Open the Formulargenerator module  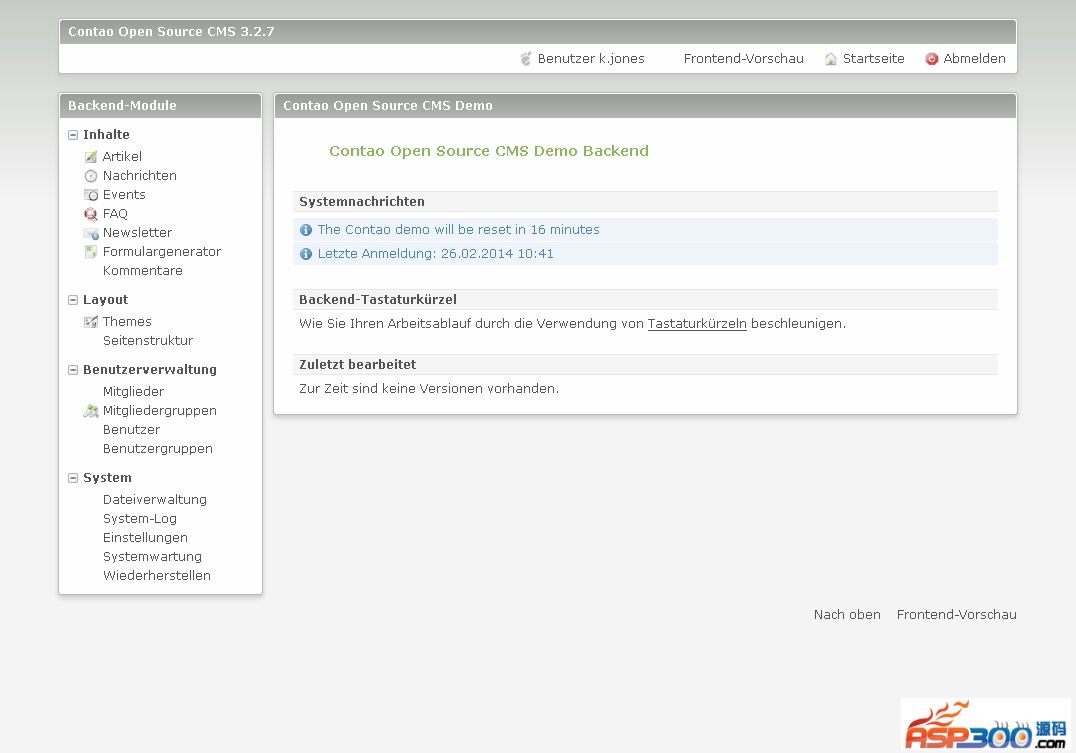pos(162,252)
